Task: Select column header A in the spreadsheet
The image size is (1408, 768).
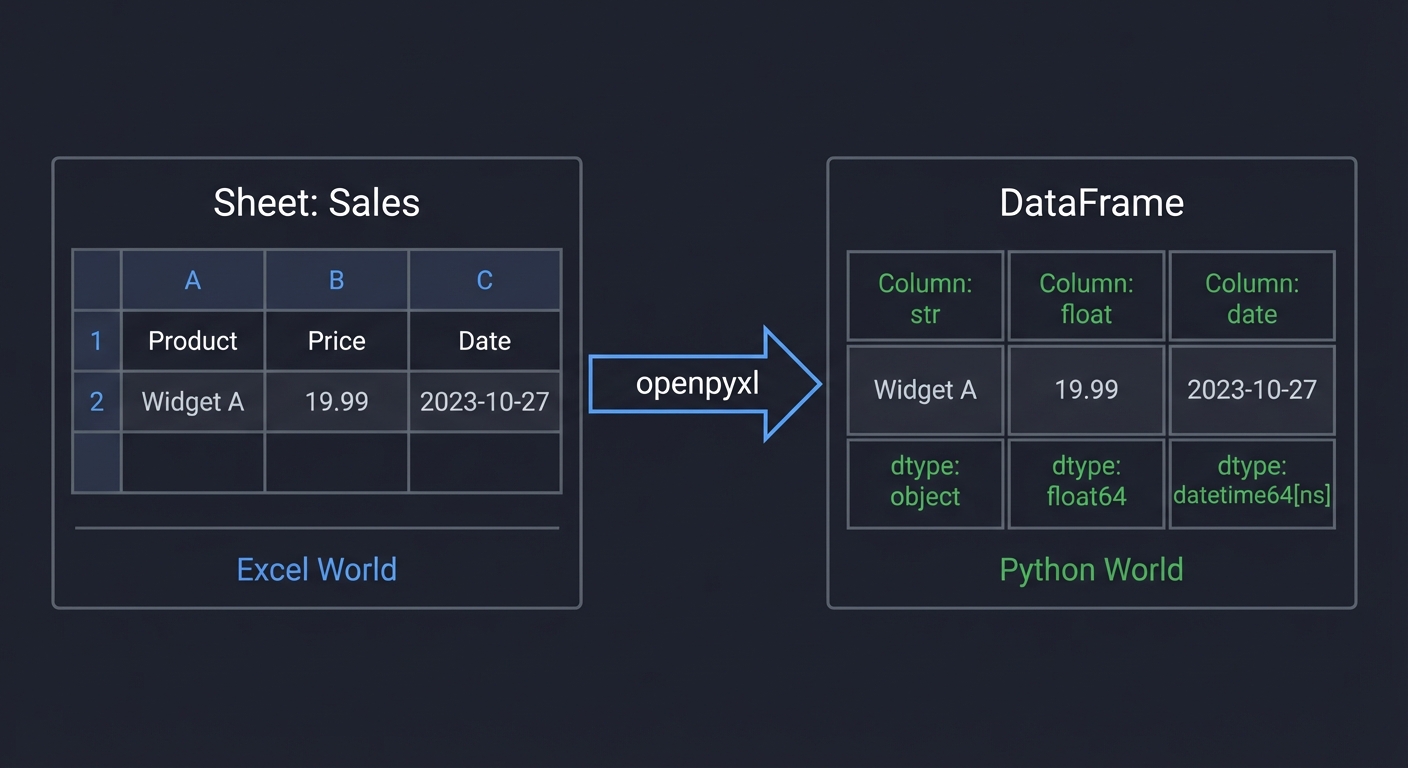Action: pyautogui.click(x=192, y=280)
